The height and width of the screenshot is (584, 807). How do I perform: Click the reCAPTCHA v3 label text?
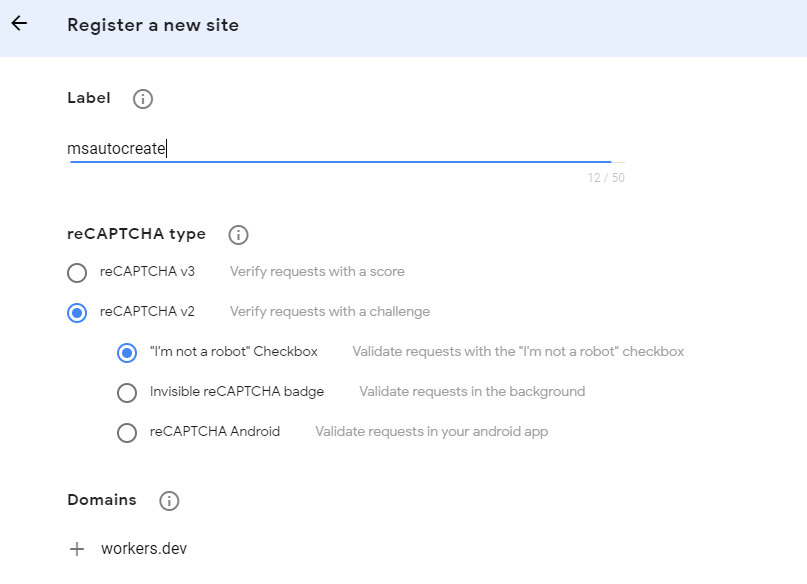coord(147,271)
